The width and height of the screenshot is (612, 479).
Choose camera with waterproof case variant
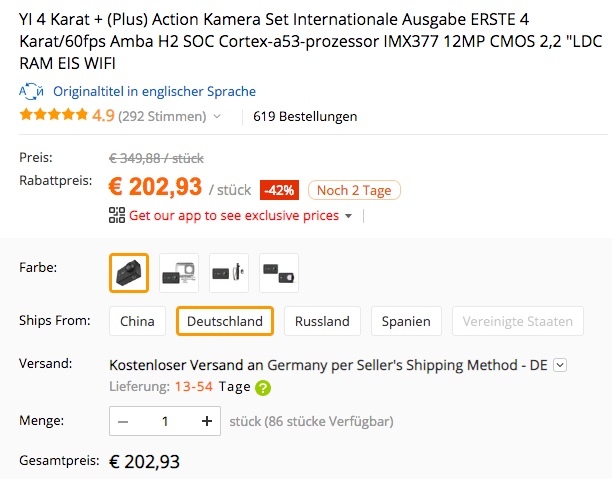[179, 273]
